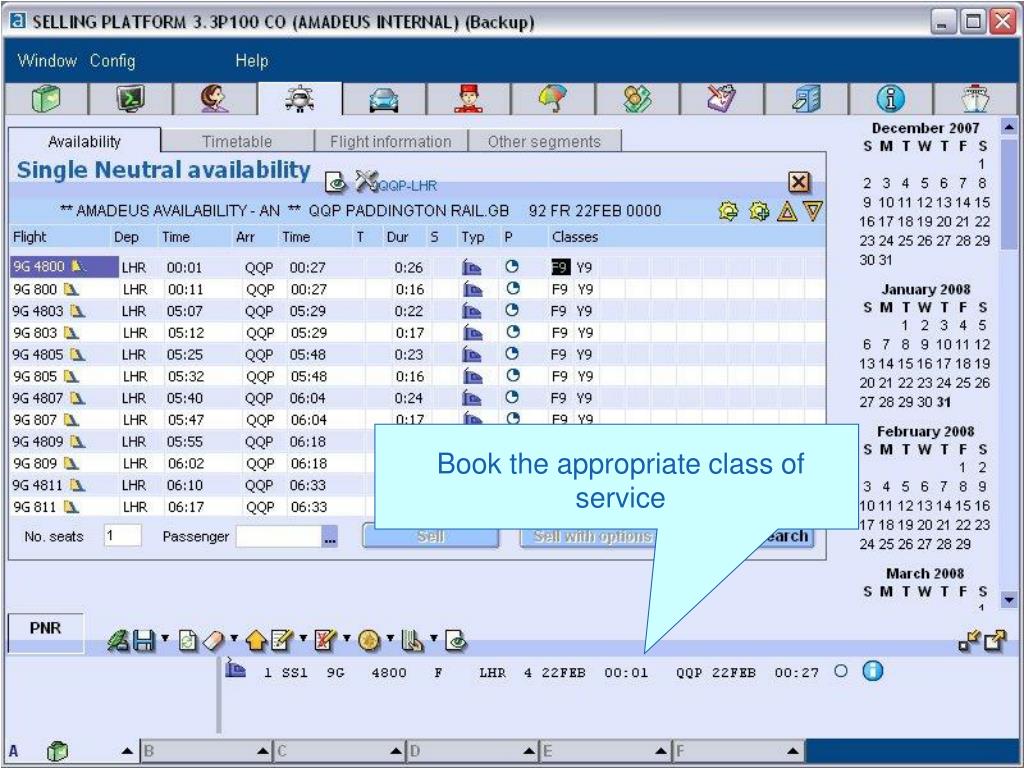Click the calendar scrollbar up arrow
Image resolution: width=1024 pixels, height=768 pixels.
1009,127
